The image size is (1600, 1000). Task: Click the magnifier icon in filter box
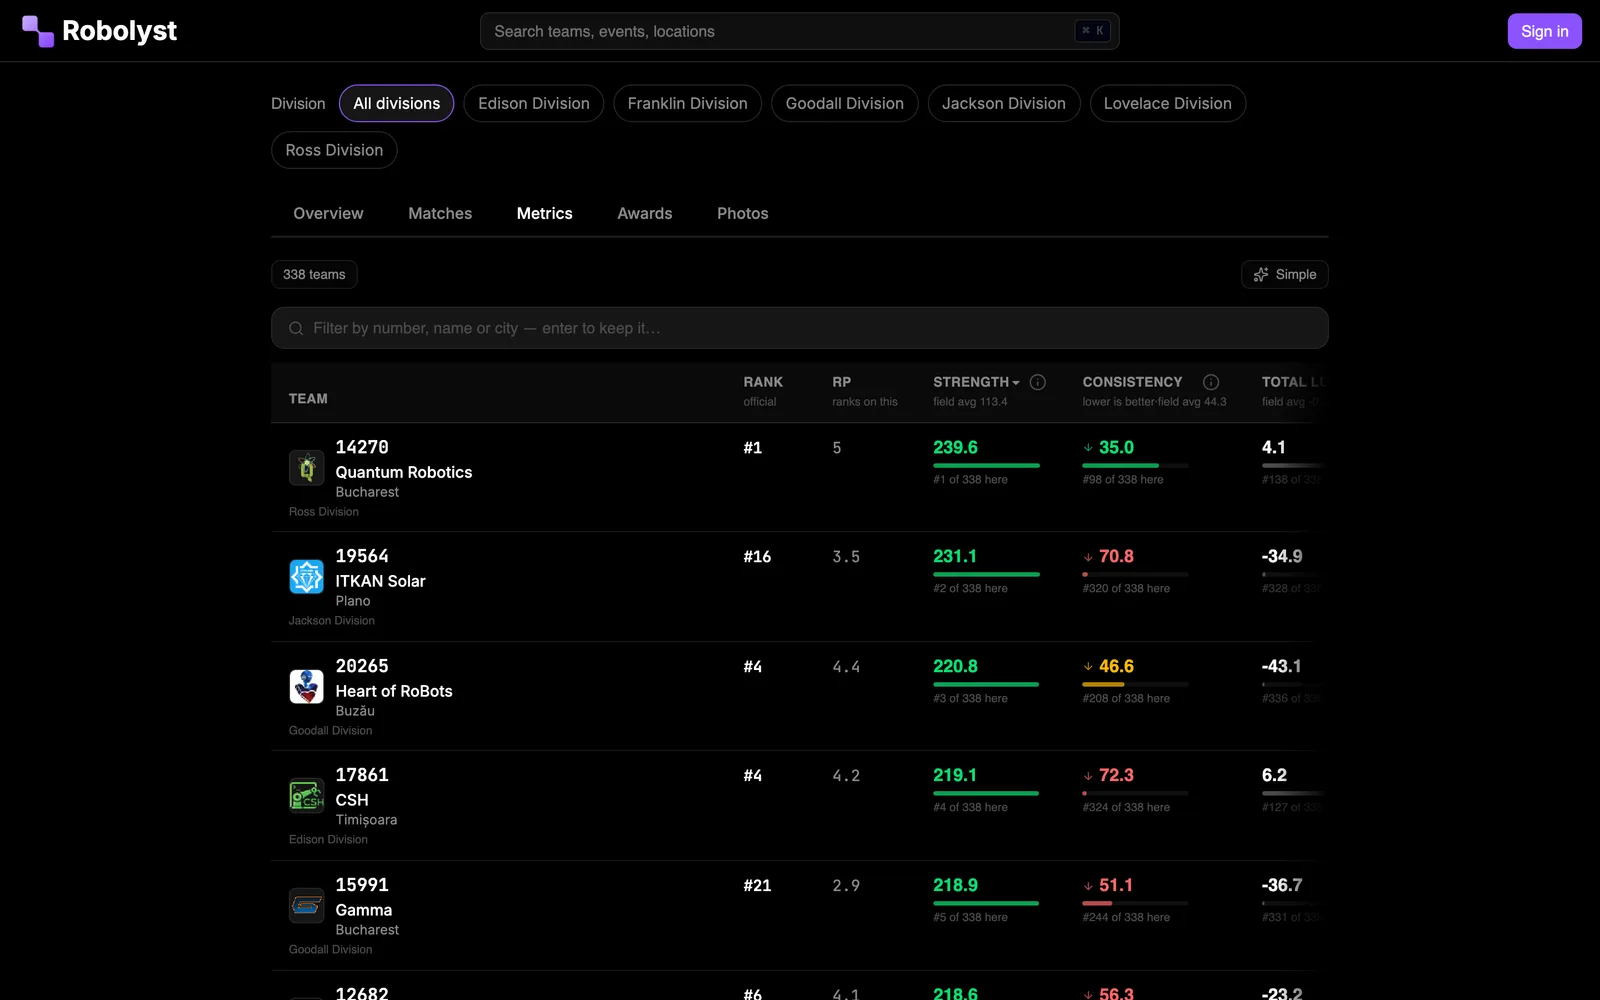(x=296, y=328)
